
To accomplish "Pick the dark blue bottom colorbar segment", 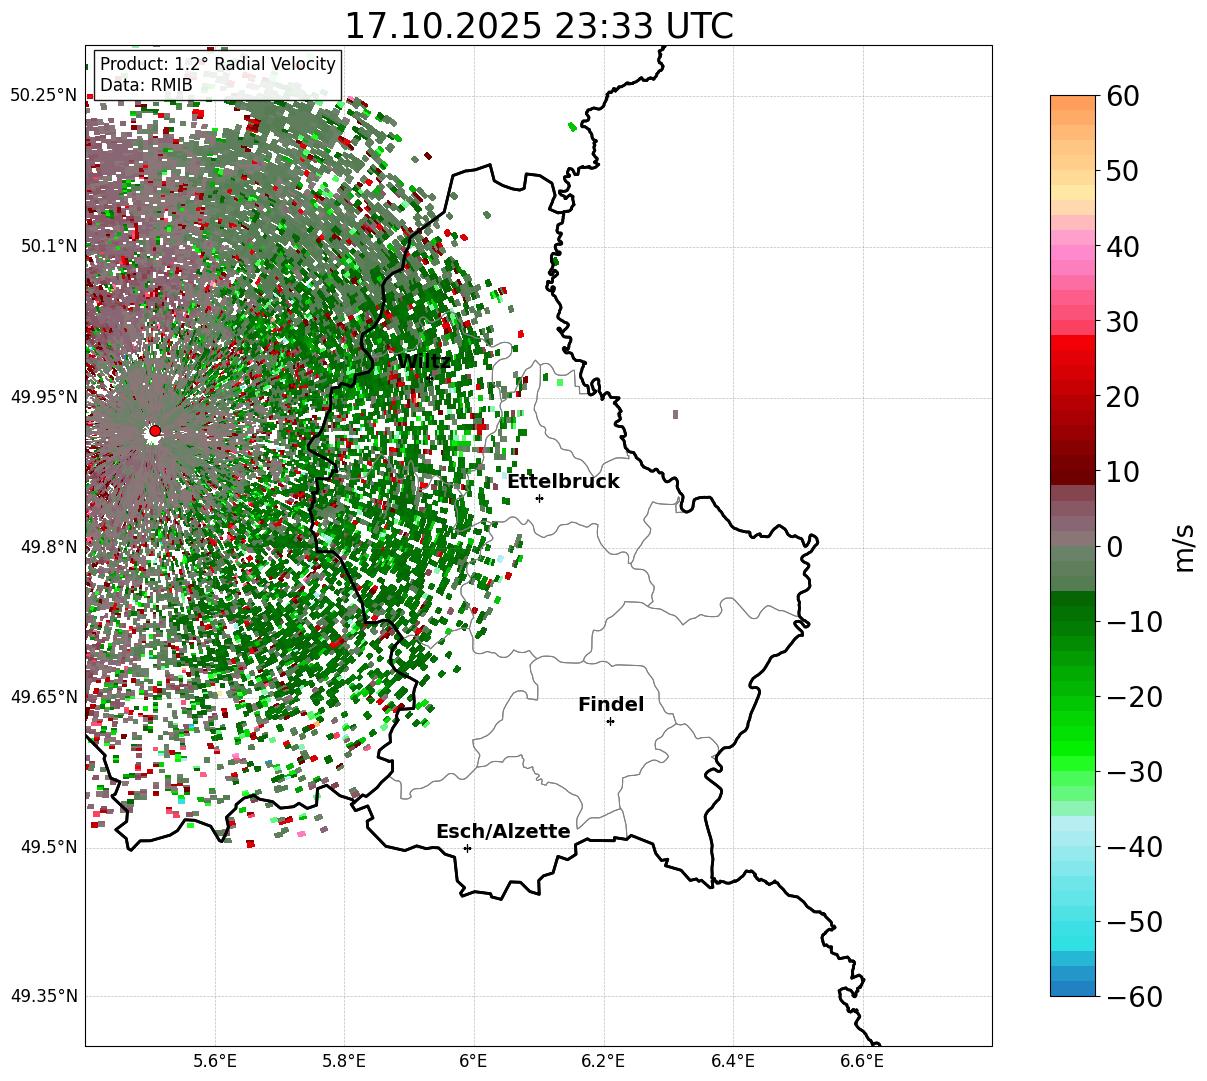I will pos(1073,989).
